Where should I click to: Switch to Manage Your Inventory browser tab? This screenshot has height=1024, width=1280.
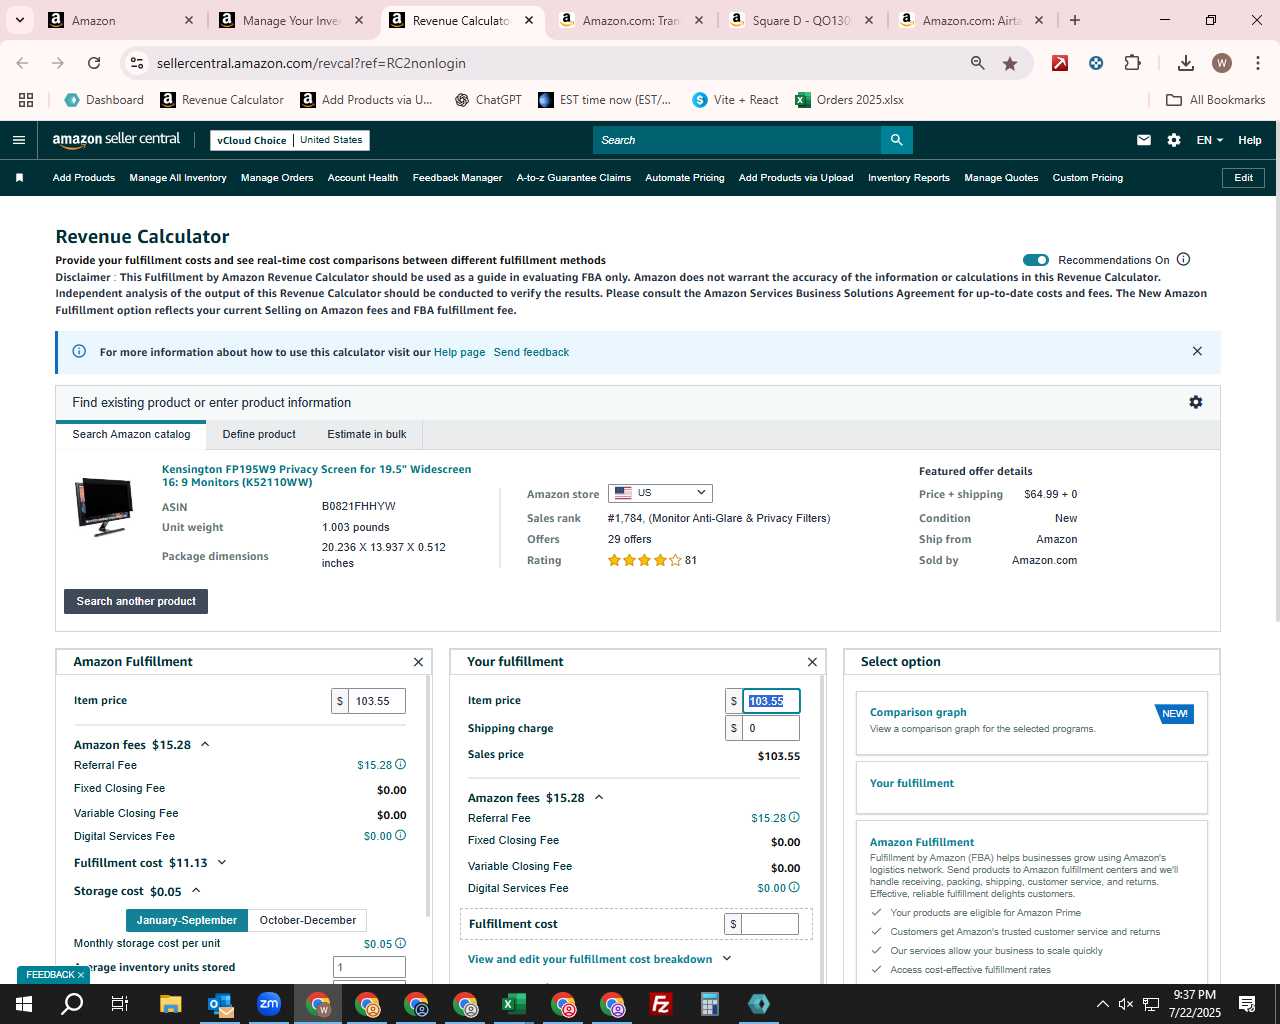click(x=290, y=20)
